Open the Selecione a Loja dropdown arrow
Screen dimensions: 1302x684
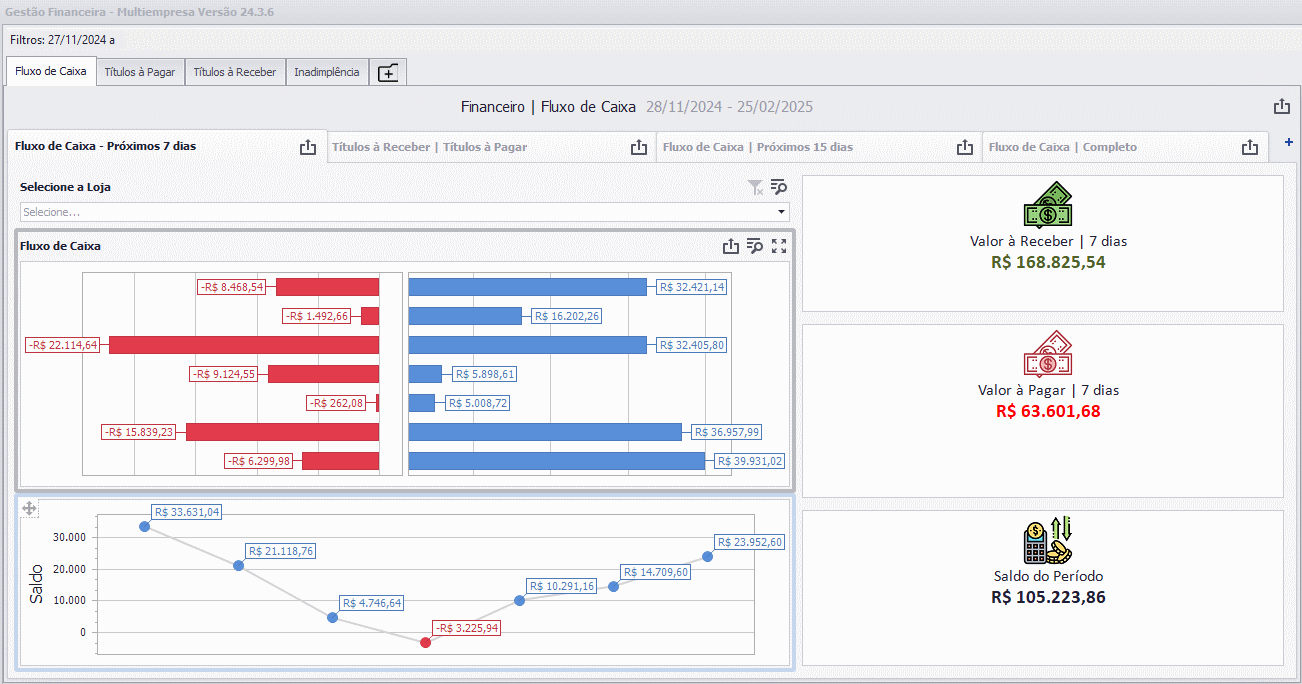781,212
